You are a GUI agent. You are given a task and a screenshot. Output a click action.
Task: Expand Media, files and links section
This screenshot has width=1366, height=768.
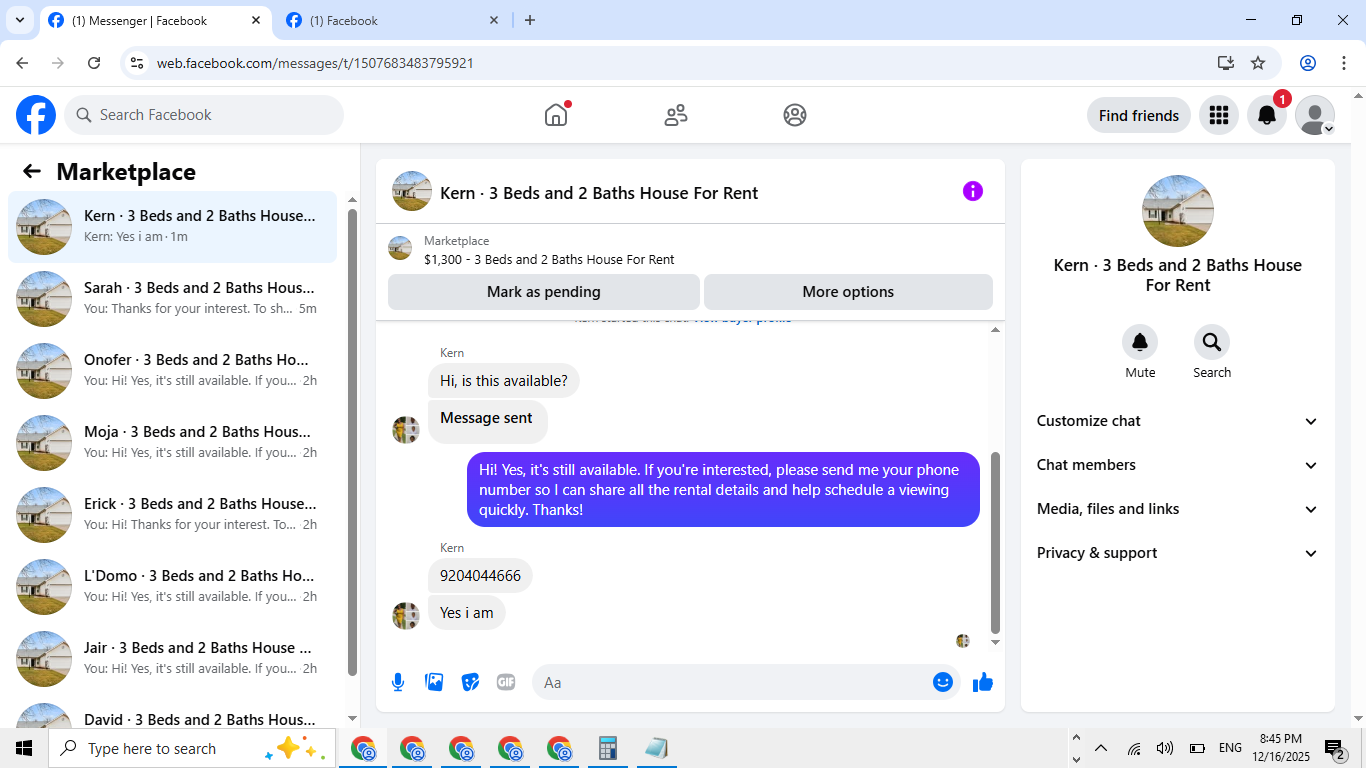coord(1178,509)
